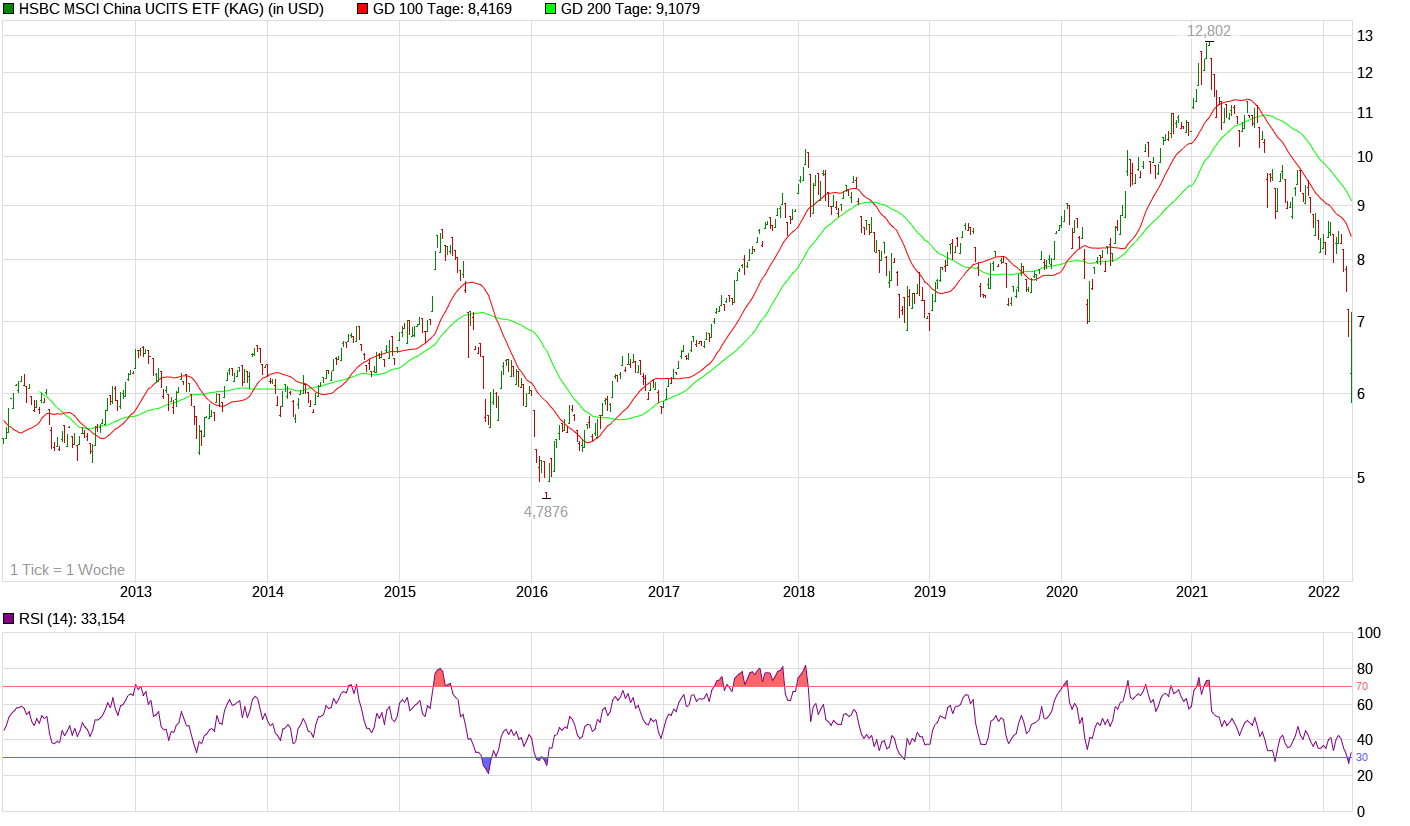Click the 2016 year axis label
This screenshot has width=1410, height=826.
pos(532,591)
